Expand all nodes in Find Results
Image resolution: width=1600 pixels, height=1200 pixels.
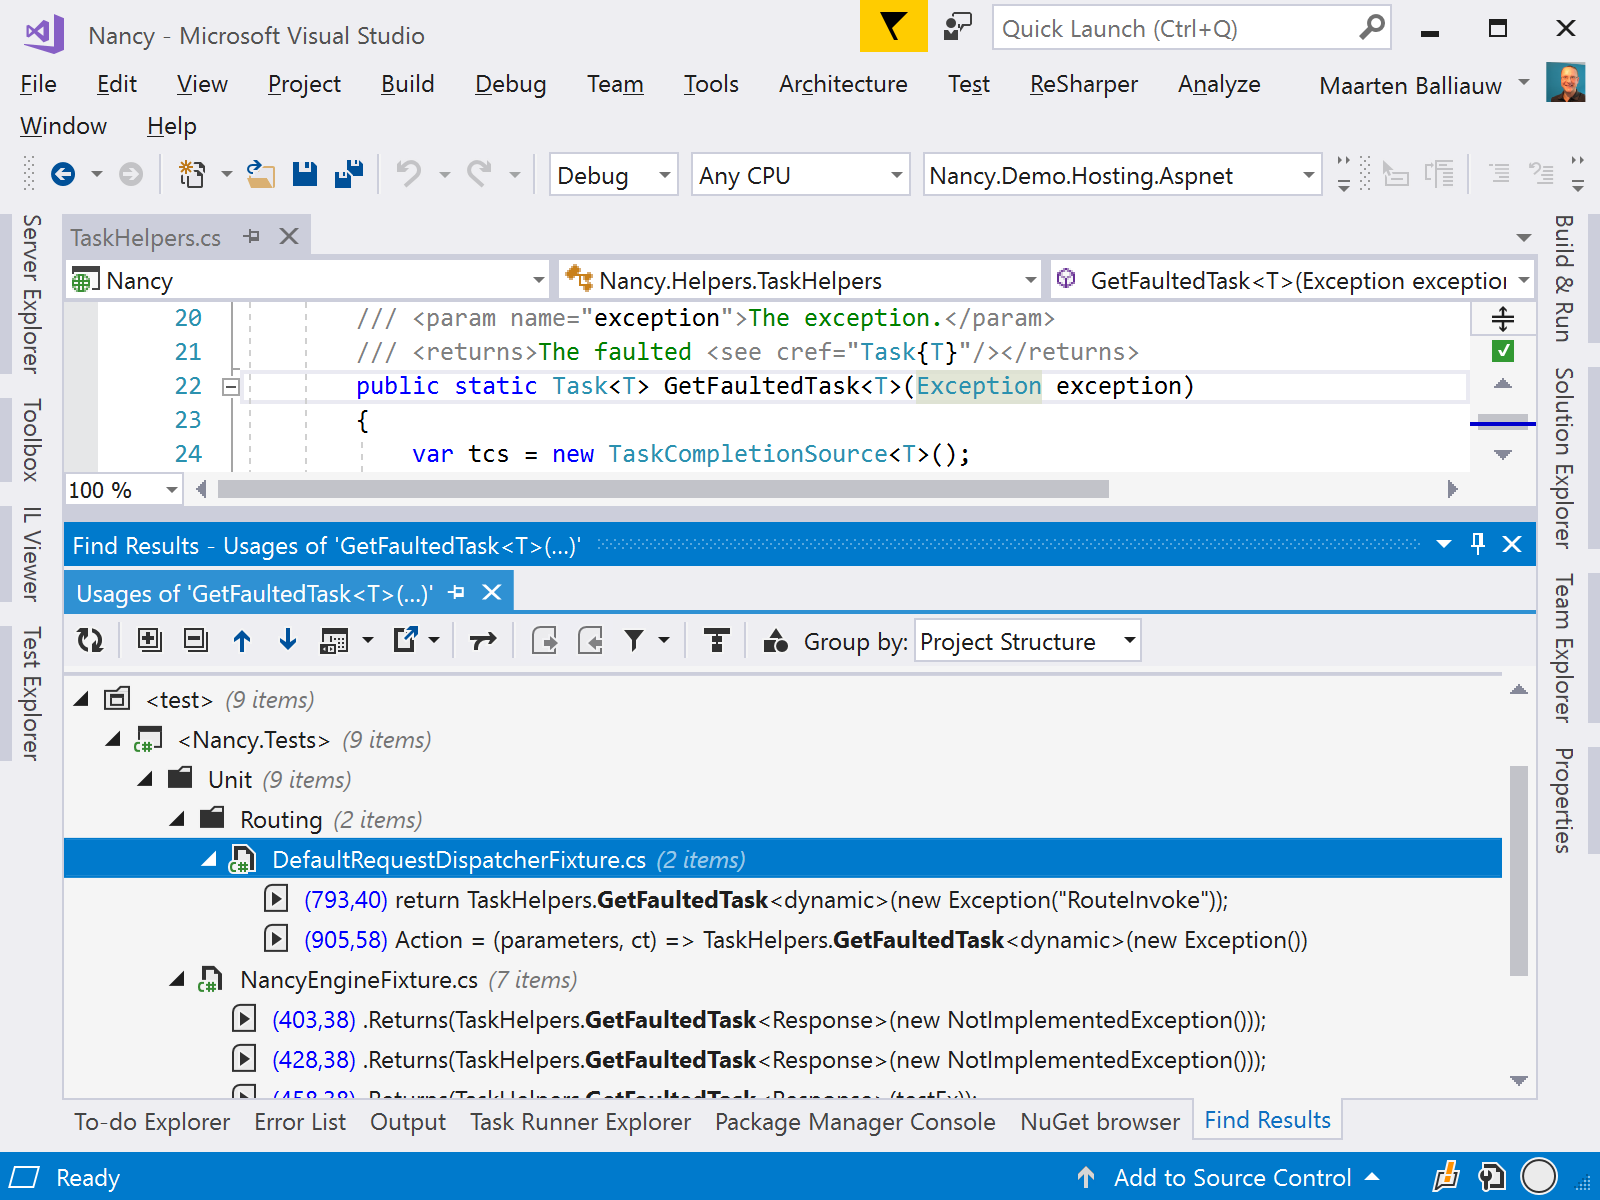coord(150,640)
